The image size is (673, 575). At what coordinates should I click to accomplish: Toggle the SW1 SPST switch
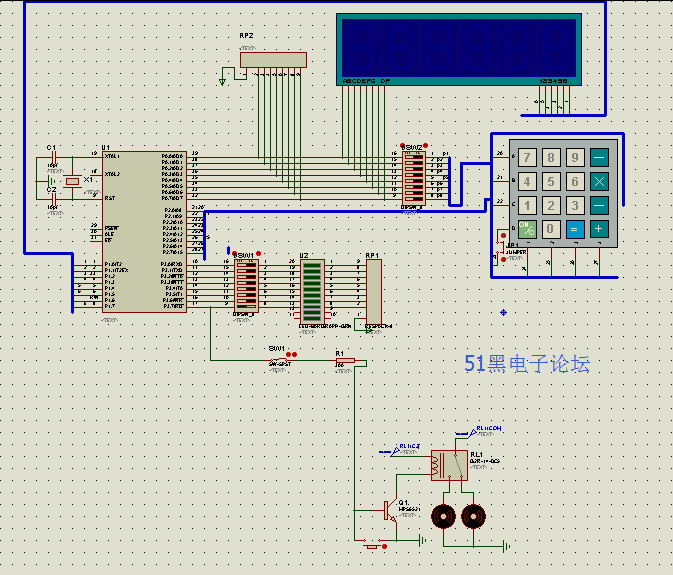(281, 359)
